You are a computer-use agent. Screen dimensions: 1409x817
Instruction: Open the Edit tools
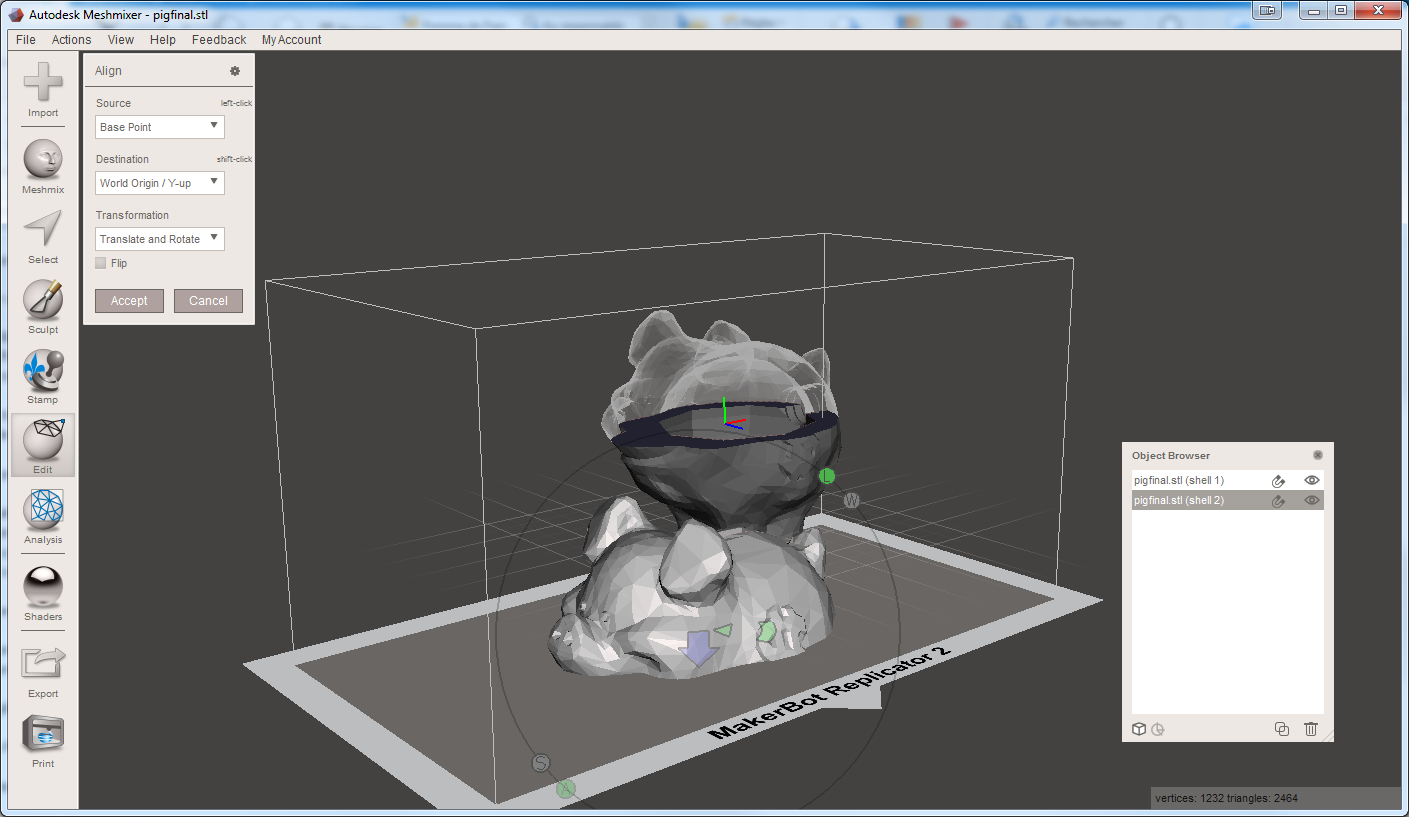tap(43, 446)
